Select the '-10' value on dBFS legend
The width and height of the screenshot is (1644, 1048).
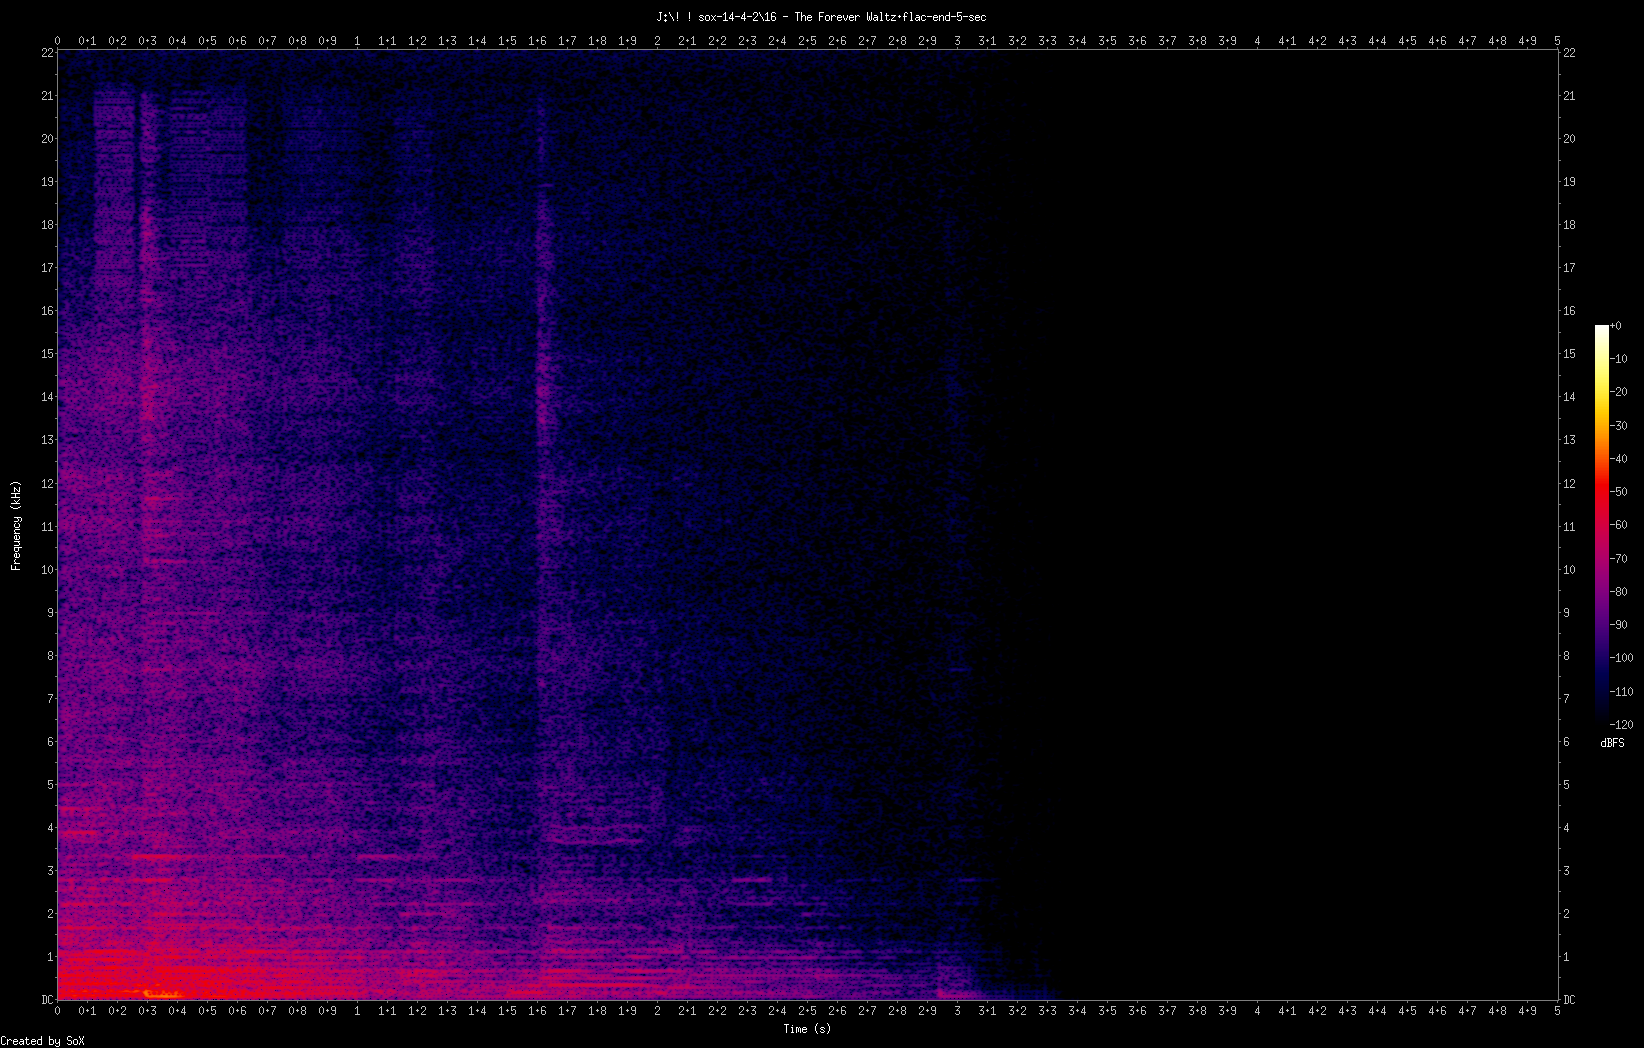[x=1620, y=359]
